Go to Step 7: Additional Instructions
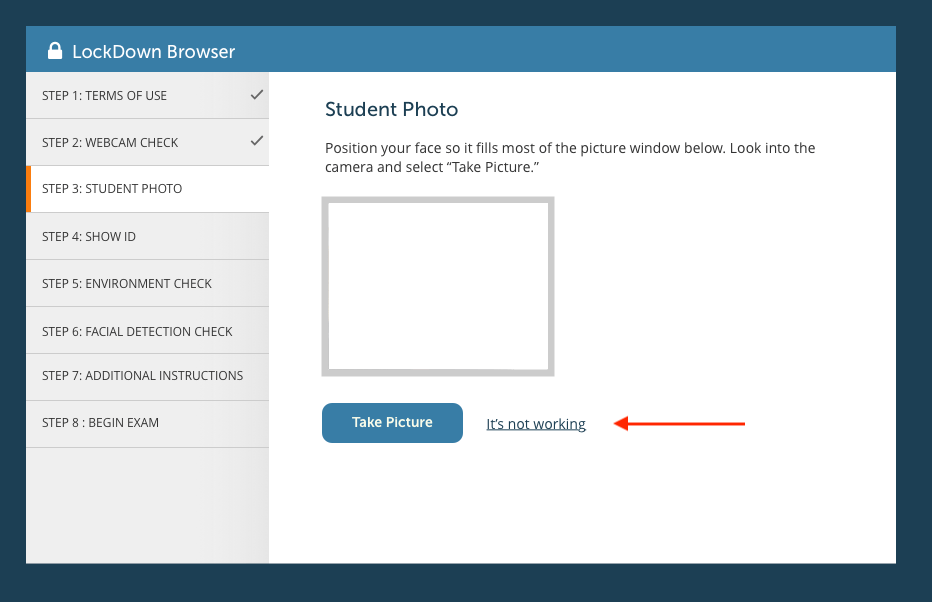Image resolution: width=932 pixels, height=602 pixels. (142, 376)
